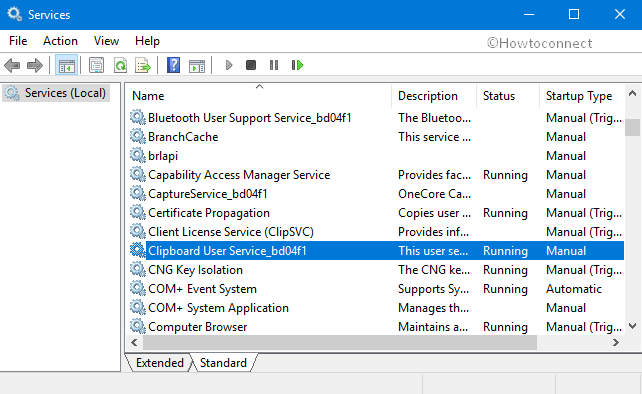The height and width of the screenshot is (394, 642).
Task: Sort by the Startup Type column header
Action: coord(582,96)
